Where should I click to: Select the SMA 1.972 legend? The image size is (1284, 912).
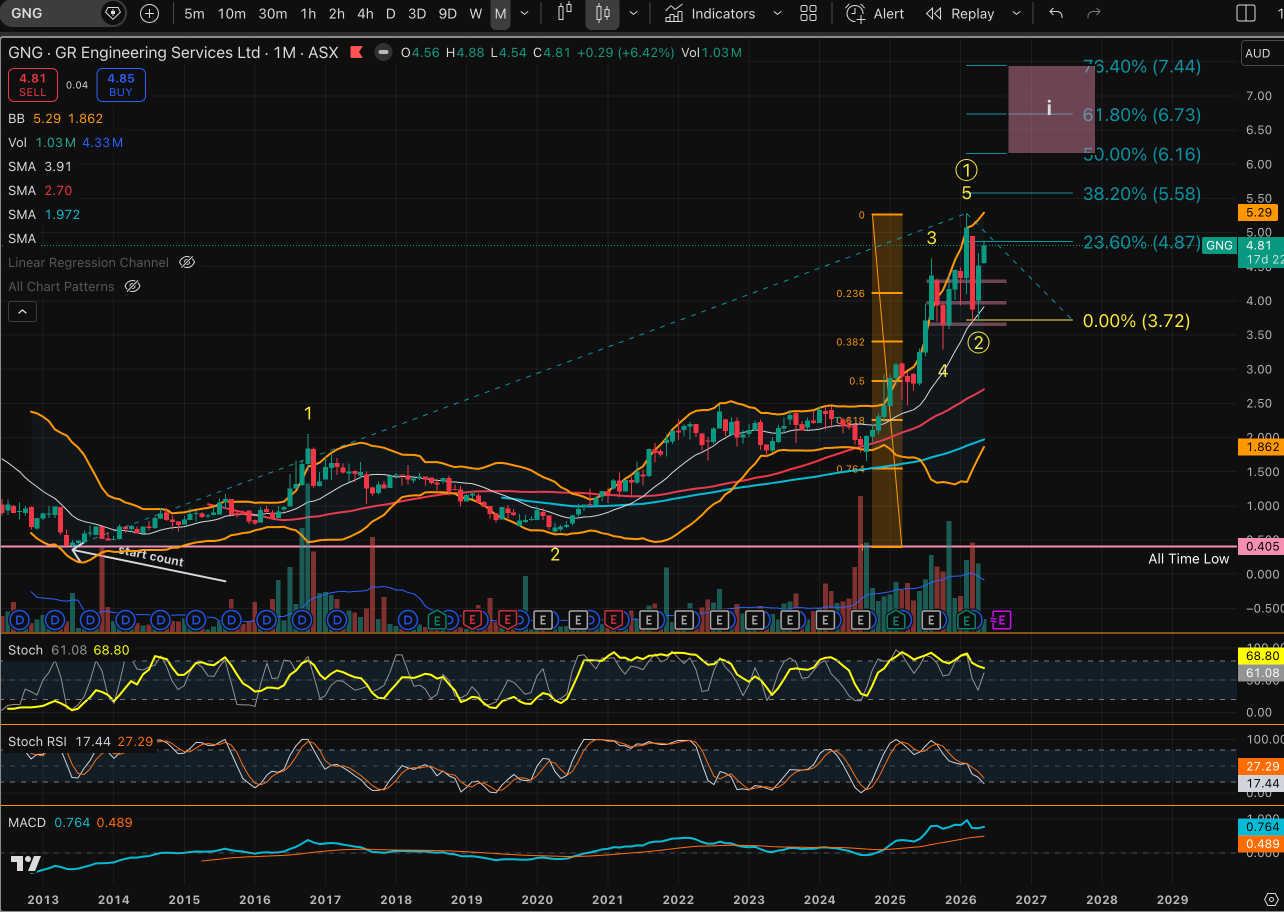tap(44, 214)
